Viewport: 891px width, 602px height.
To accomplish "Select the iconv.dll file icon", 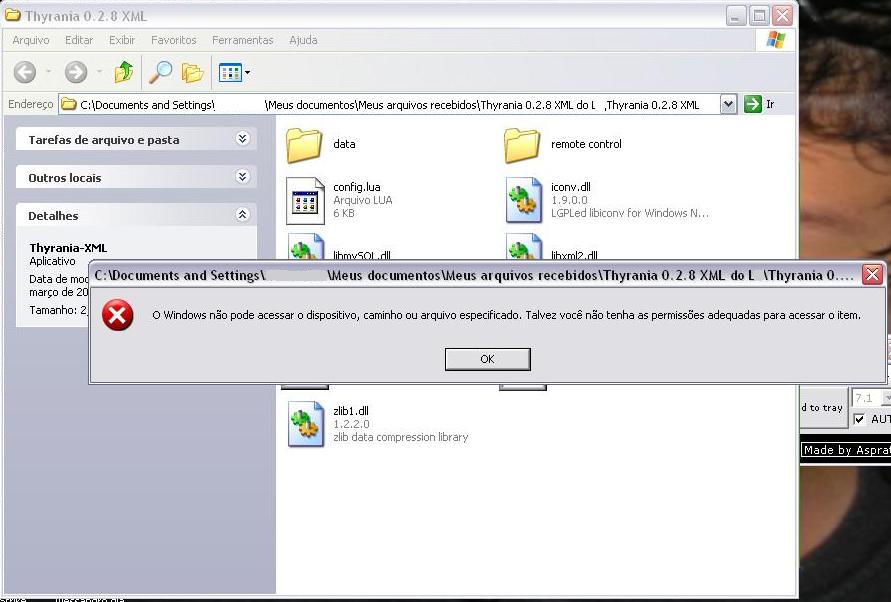I will point(523,200).
